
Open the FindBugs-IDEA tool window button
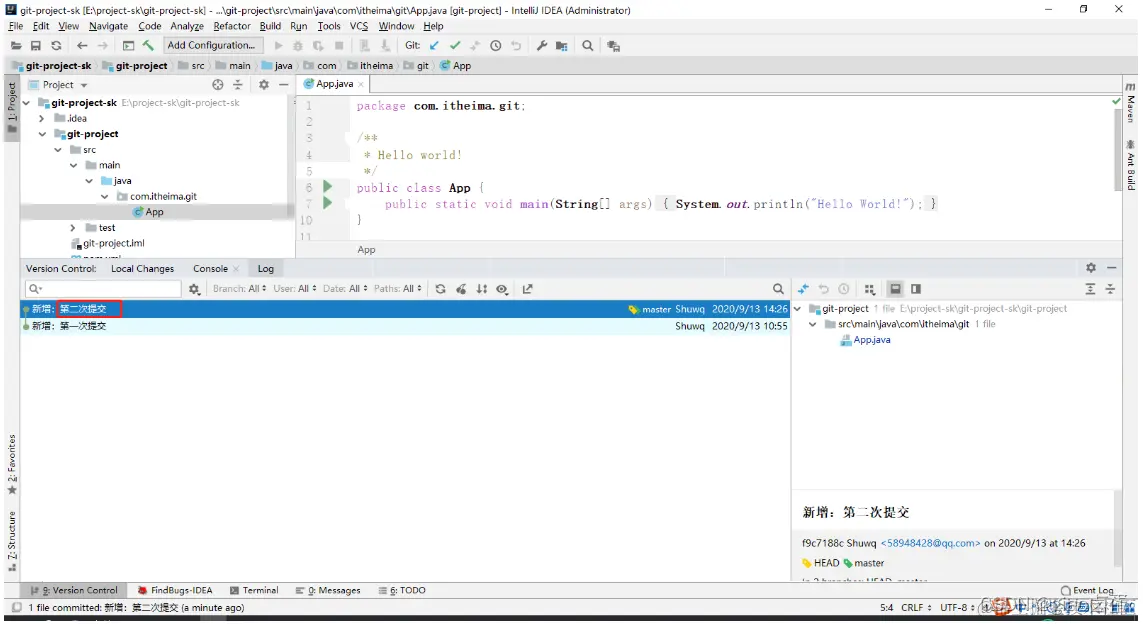pyautogui.click(x=175, y=590)
